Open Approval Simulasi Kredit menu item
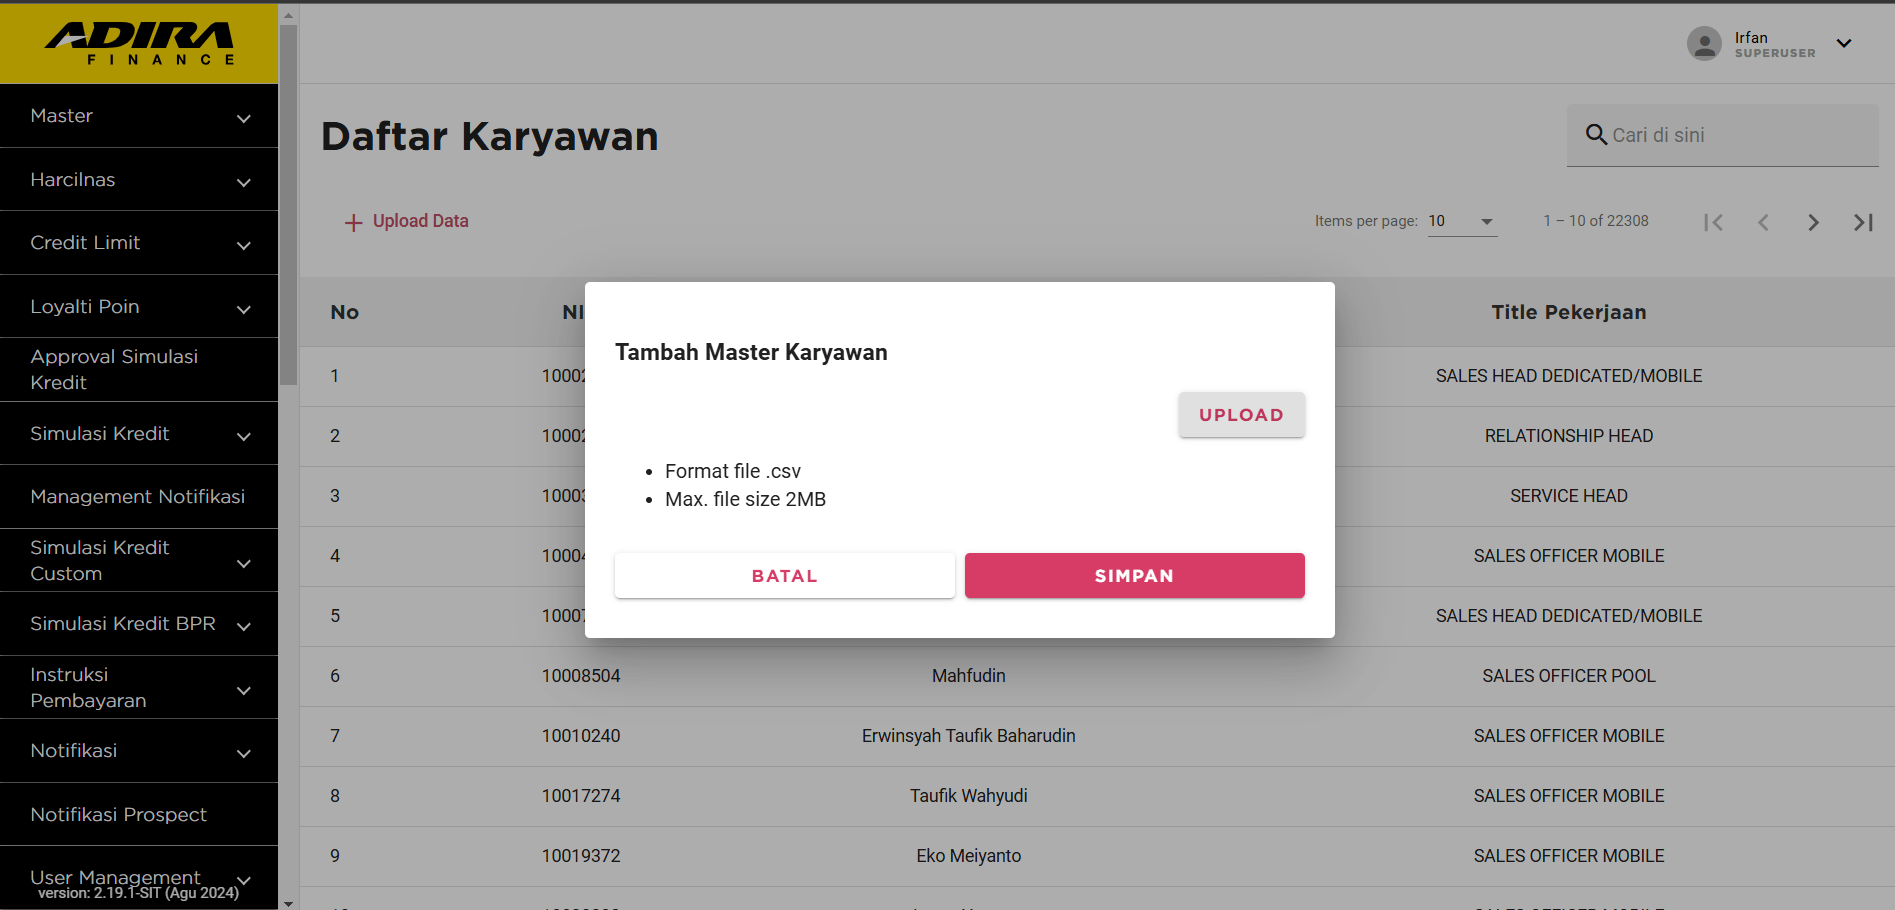 [x=139, y=370]
